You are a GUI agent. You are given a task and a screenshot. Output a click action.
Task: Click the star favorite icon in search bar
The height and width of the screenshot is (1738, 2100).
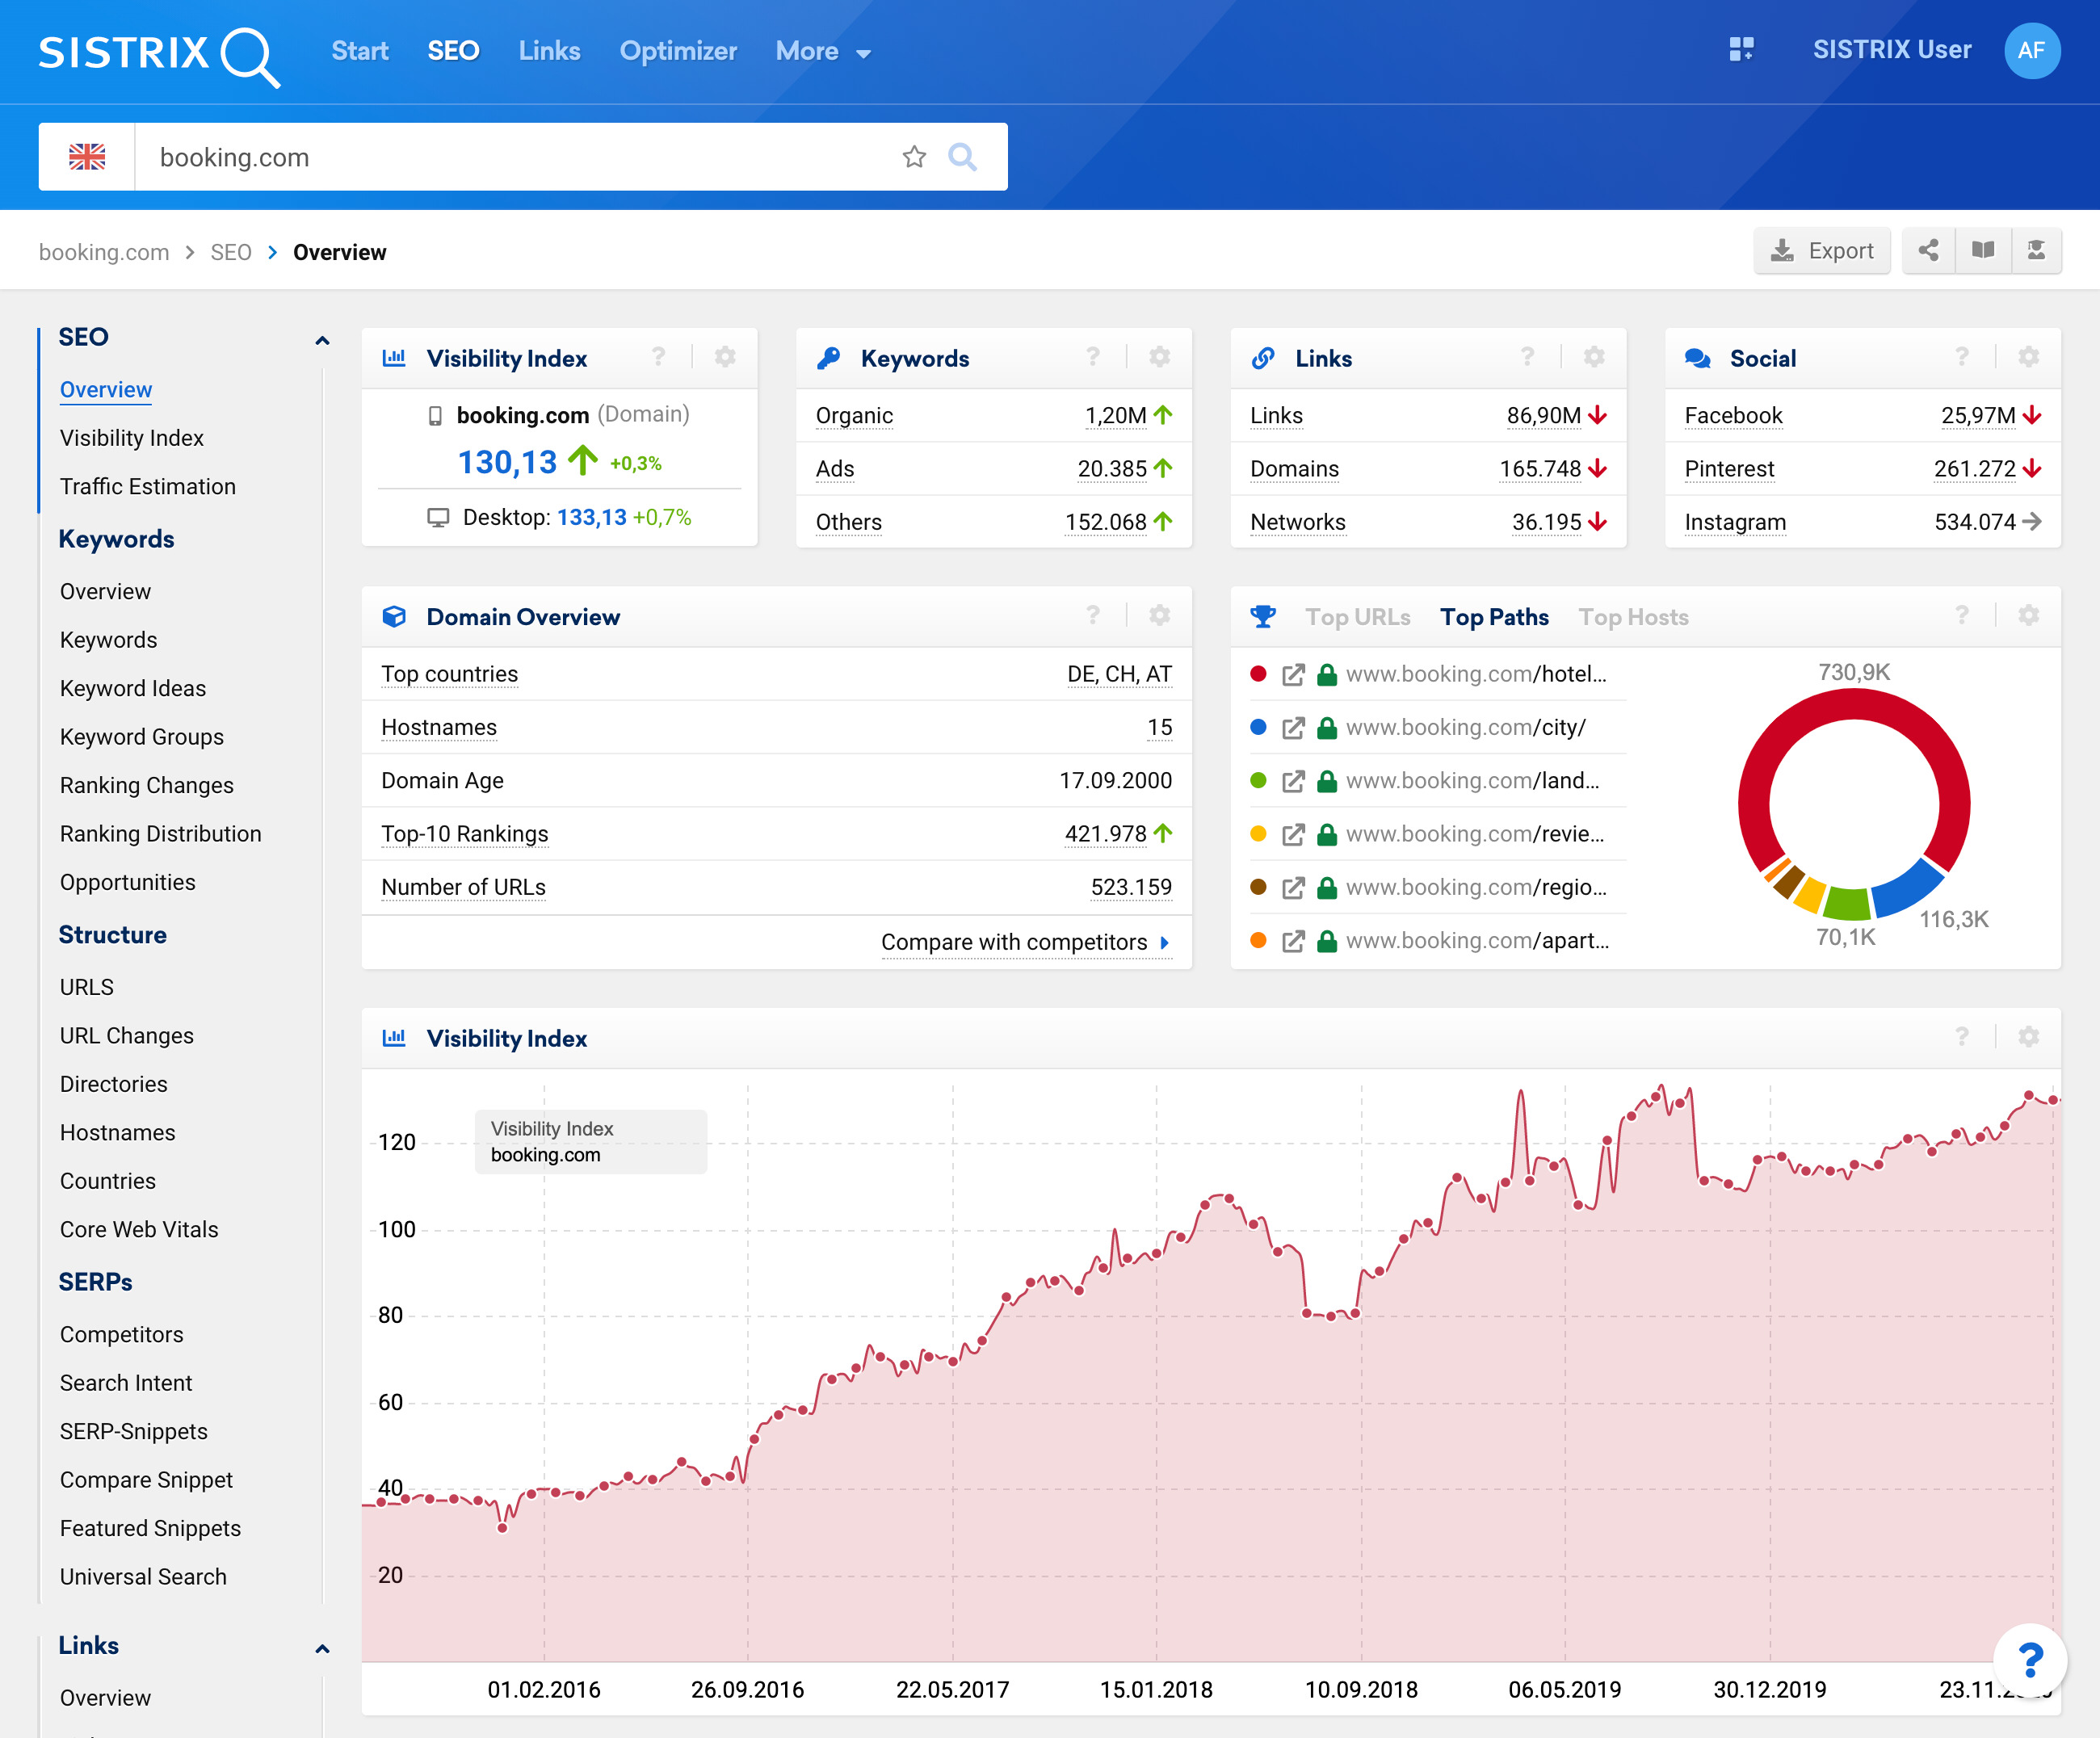tap(914, 157)
